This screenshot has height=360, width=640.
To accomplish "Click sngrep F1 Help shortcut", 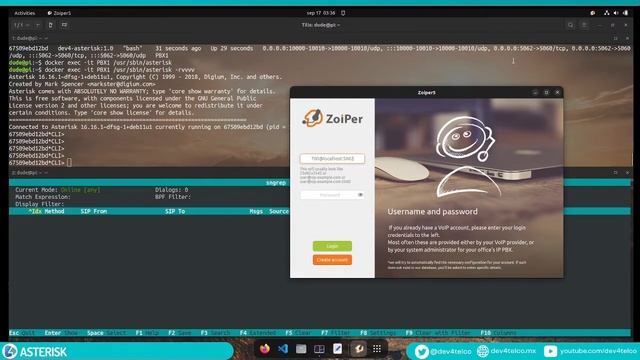I will click(147, 333).
